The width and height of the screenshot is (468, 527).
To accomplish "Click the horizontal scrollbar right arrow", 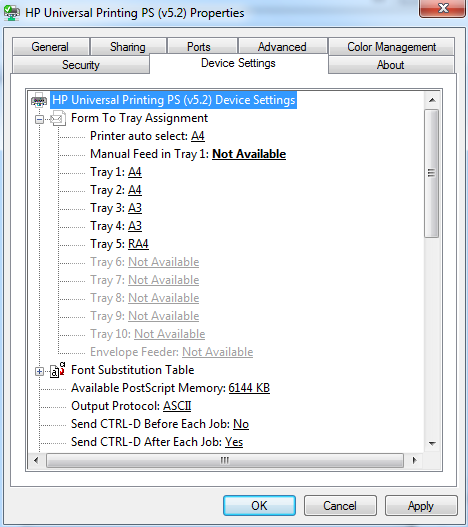I will (x=414, y=460).
